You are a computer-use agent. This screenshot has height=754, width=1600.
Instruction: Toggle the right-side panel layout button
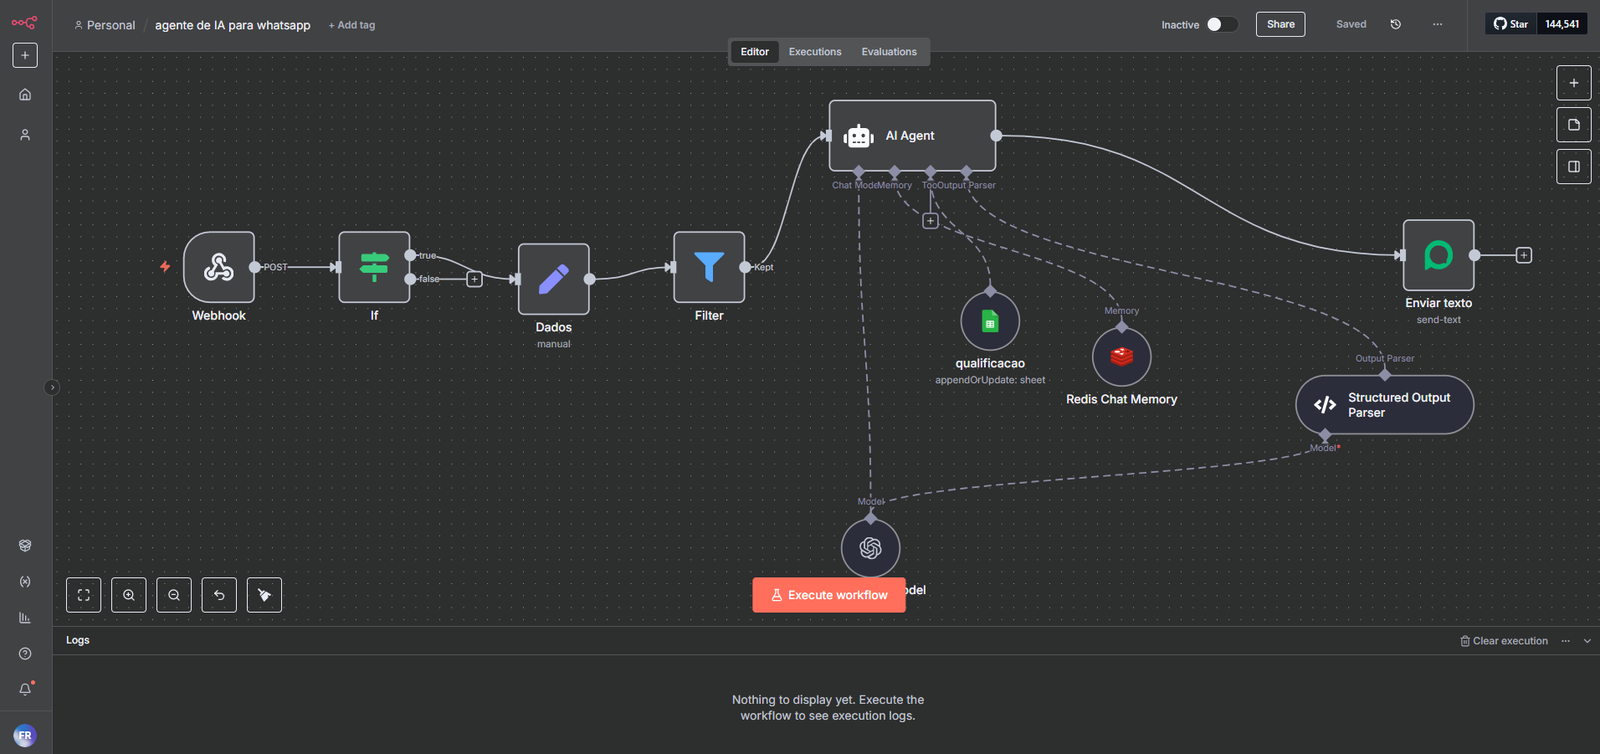[1573, 167]
